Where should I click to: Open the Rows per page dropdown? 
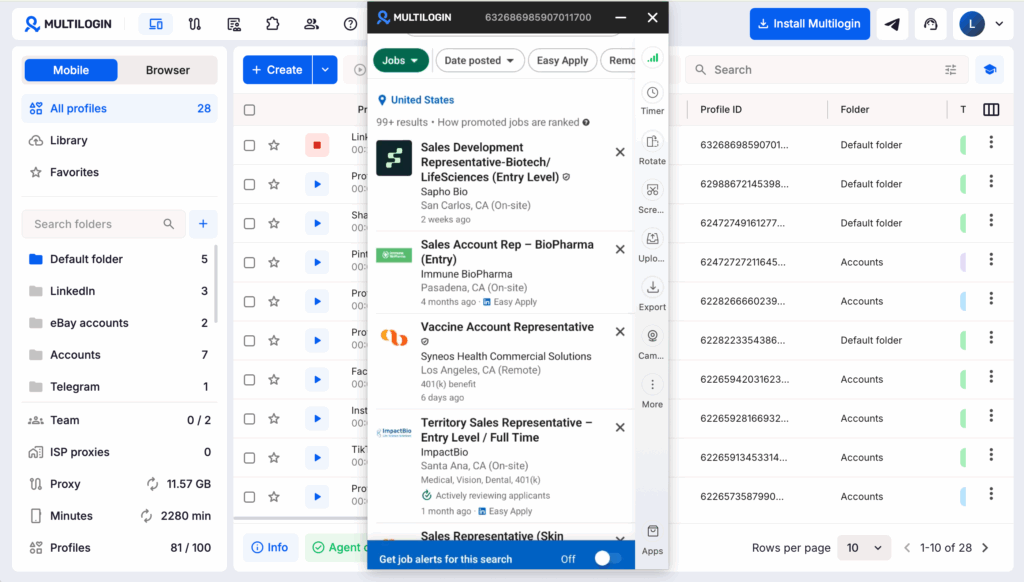pos(863,547)
